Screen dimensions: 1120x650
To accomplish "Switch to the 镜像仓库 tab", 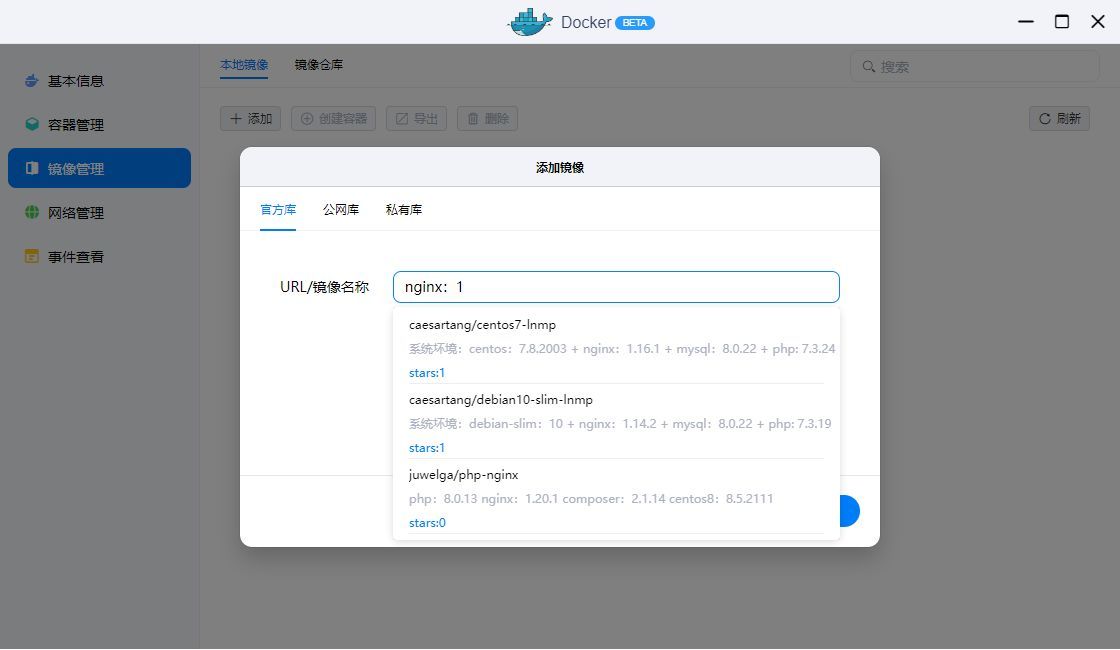I will pyautogui.click(x=317, y=63).
